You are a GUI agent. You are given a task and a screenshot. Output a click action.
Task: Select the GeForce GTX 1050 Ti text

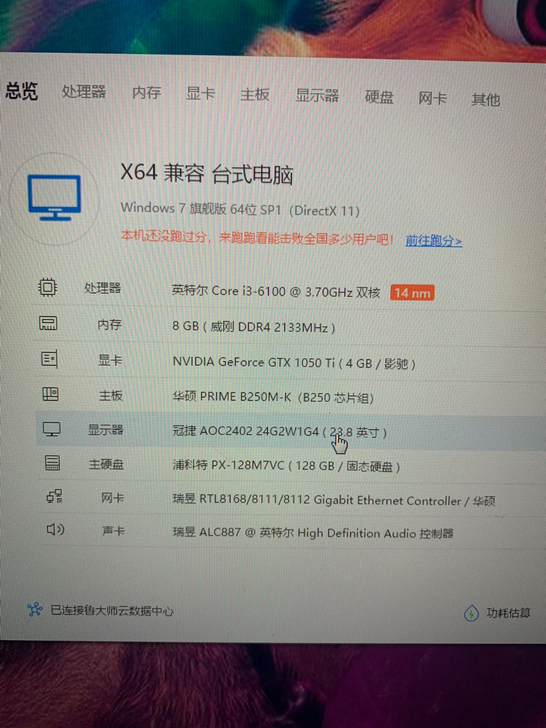coord(293,362)
